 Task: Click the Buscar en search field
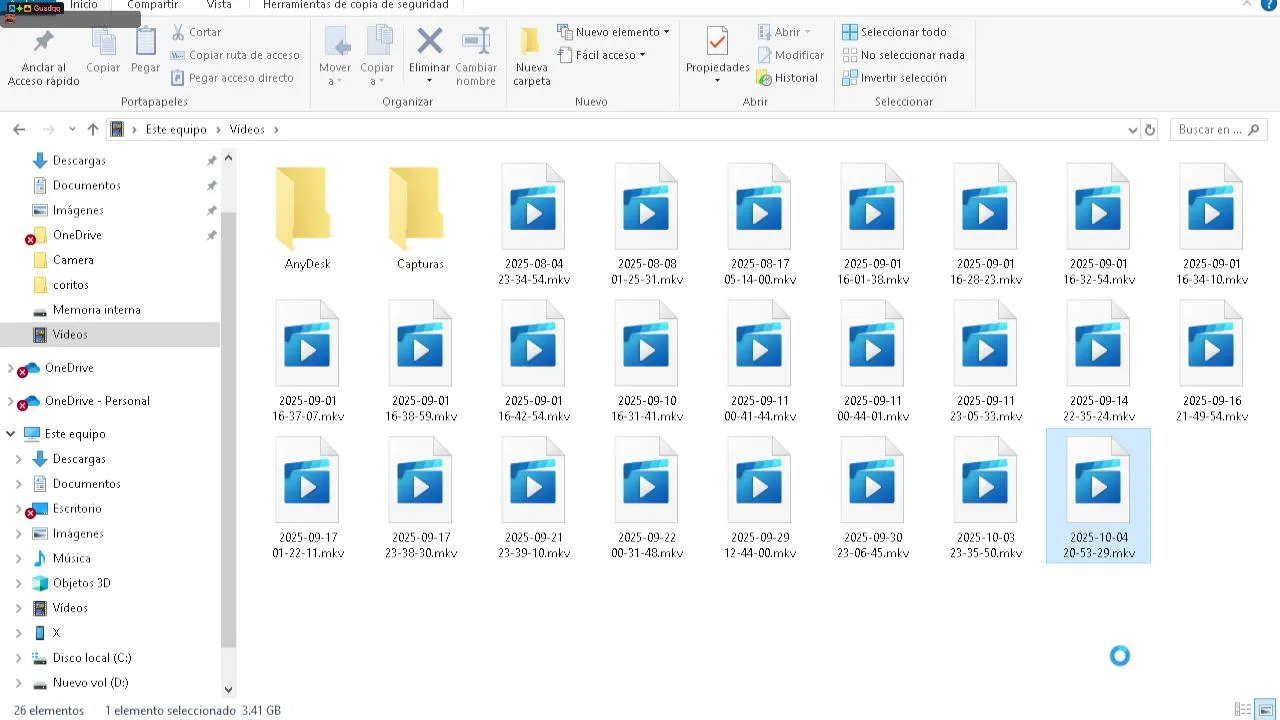coord(1217,130)
